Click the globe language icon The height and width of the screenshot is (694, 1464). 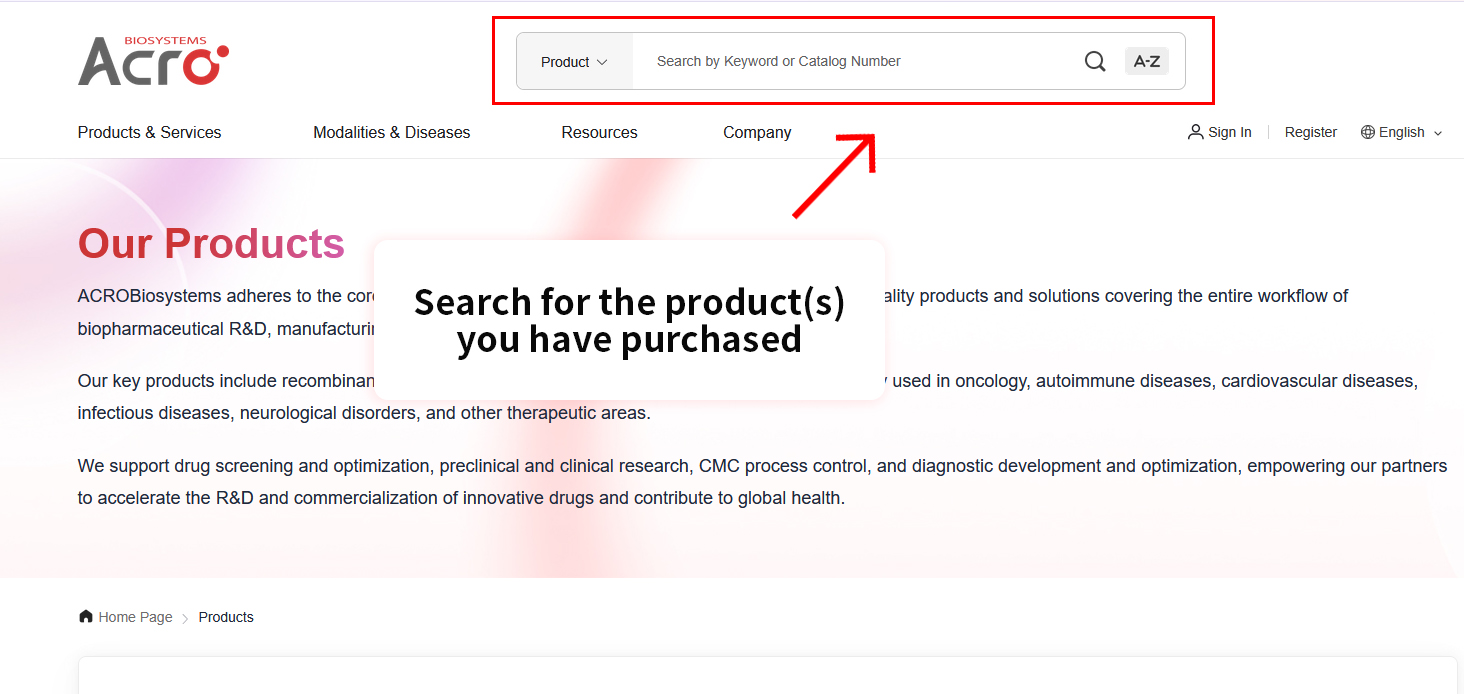1367,132
